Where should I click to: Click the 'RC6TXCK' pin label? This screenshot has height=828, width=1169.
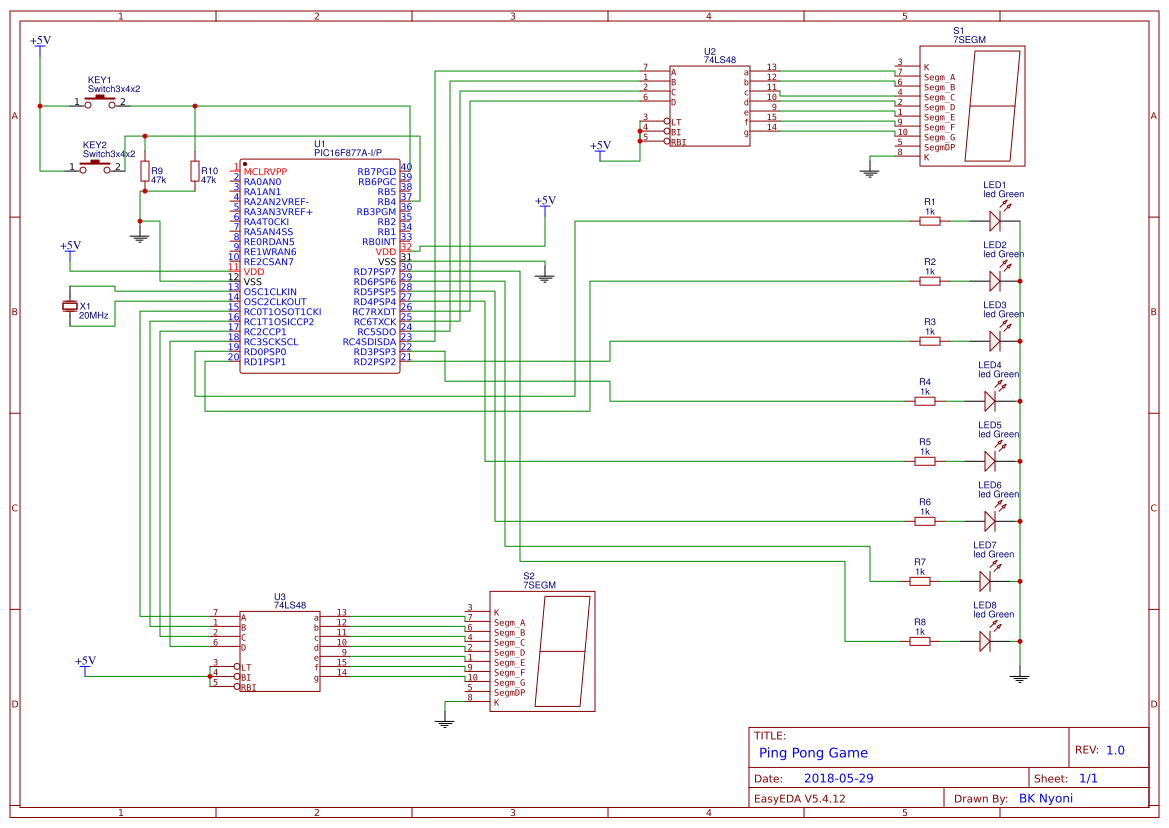[375, 322]
